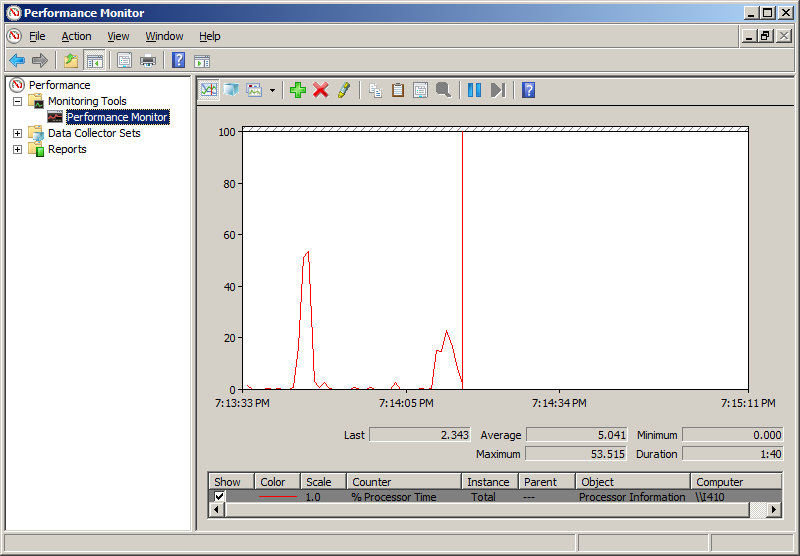Click View Log Data icon
This screenshot has width=800, height=556.
coord(231,90)
